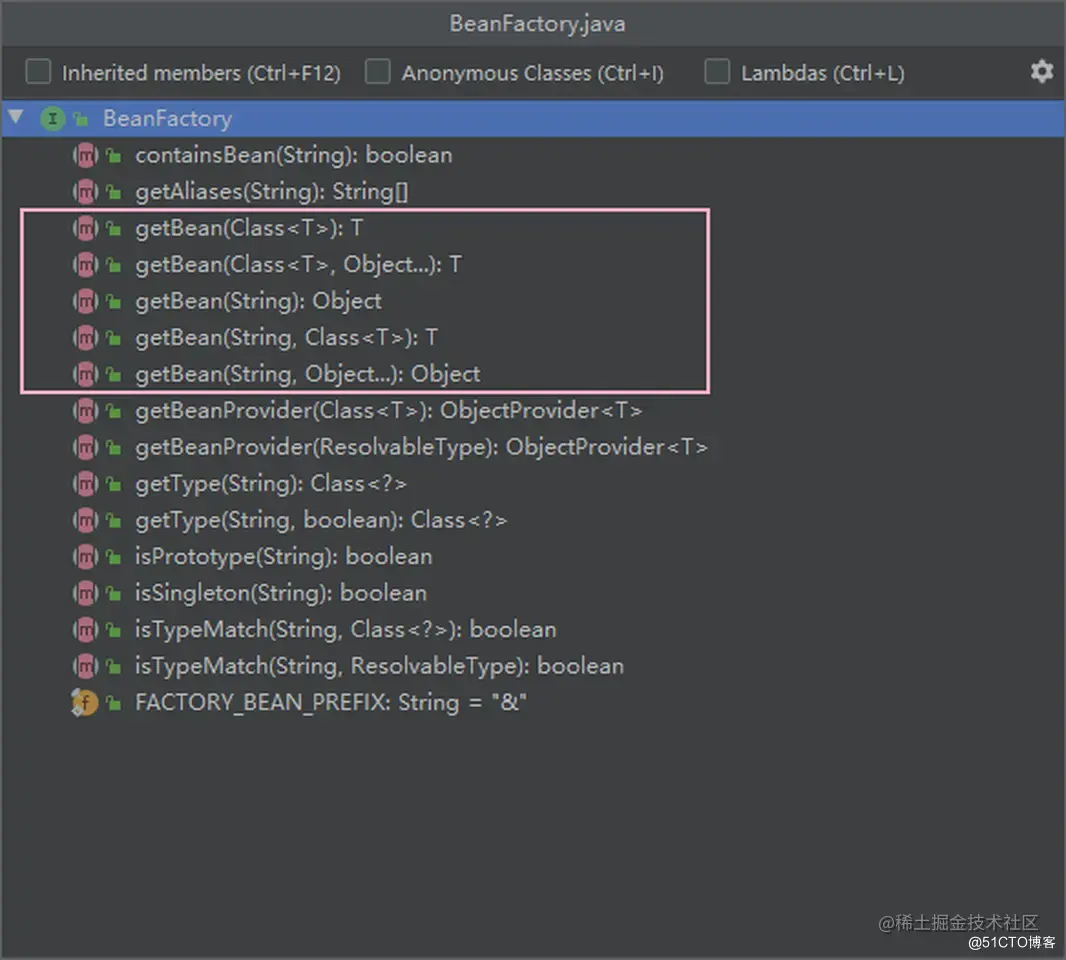Jump to getBeanProvider(Class<T>): ObjectProvider<T>
1066x960 pixels.
388,411
